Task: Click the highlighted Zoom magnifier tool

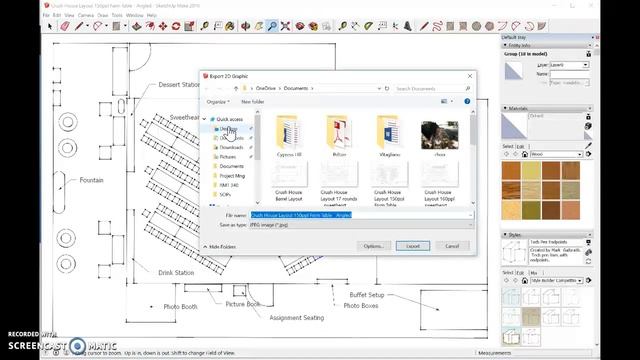Action: 272,27
